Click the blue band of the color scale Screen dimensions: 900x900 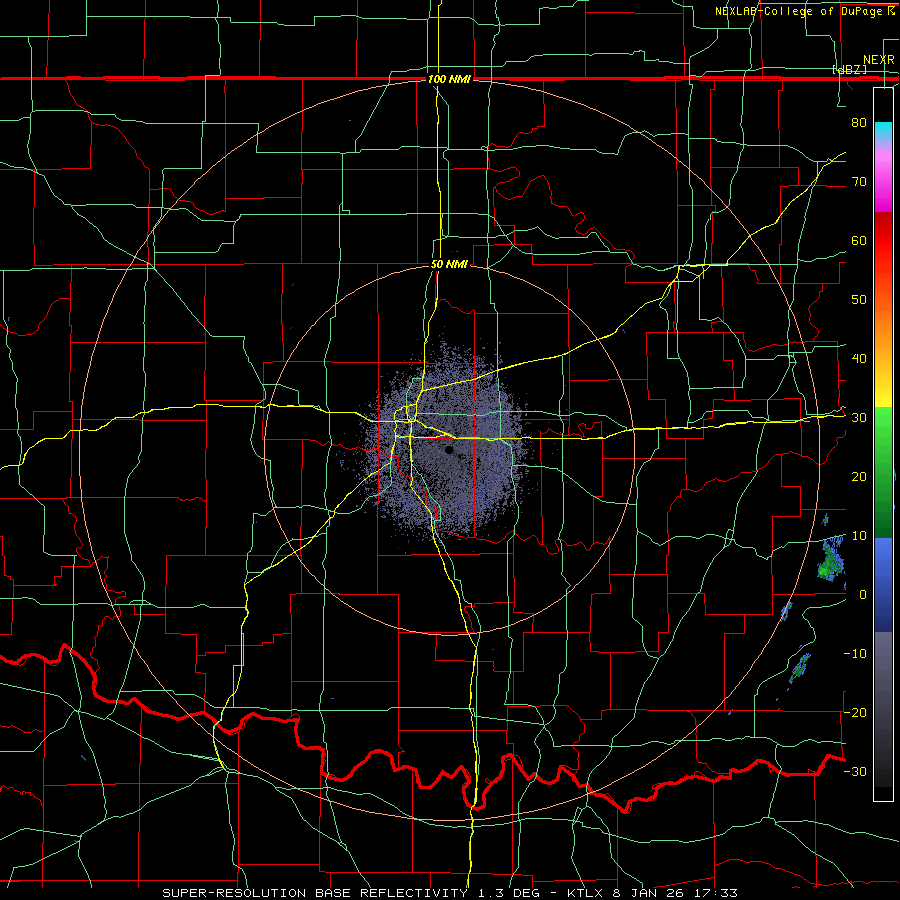pos(883,584)
